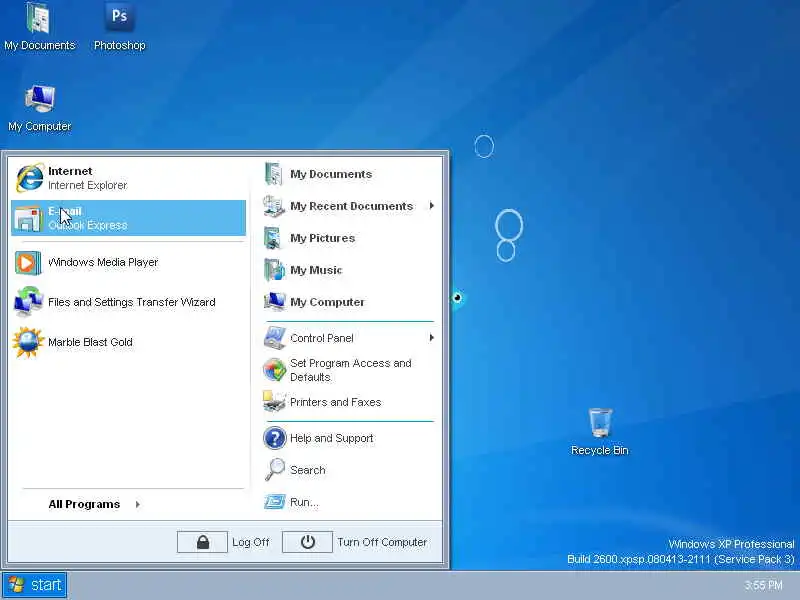Click the My Music text label

click(316, 270)
